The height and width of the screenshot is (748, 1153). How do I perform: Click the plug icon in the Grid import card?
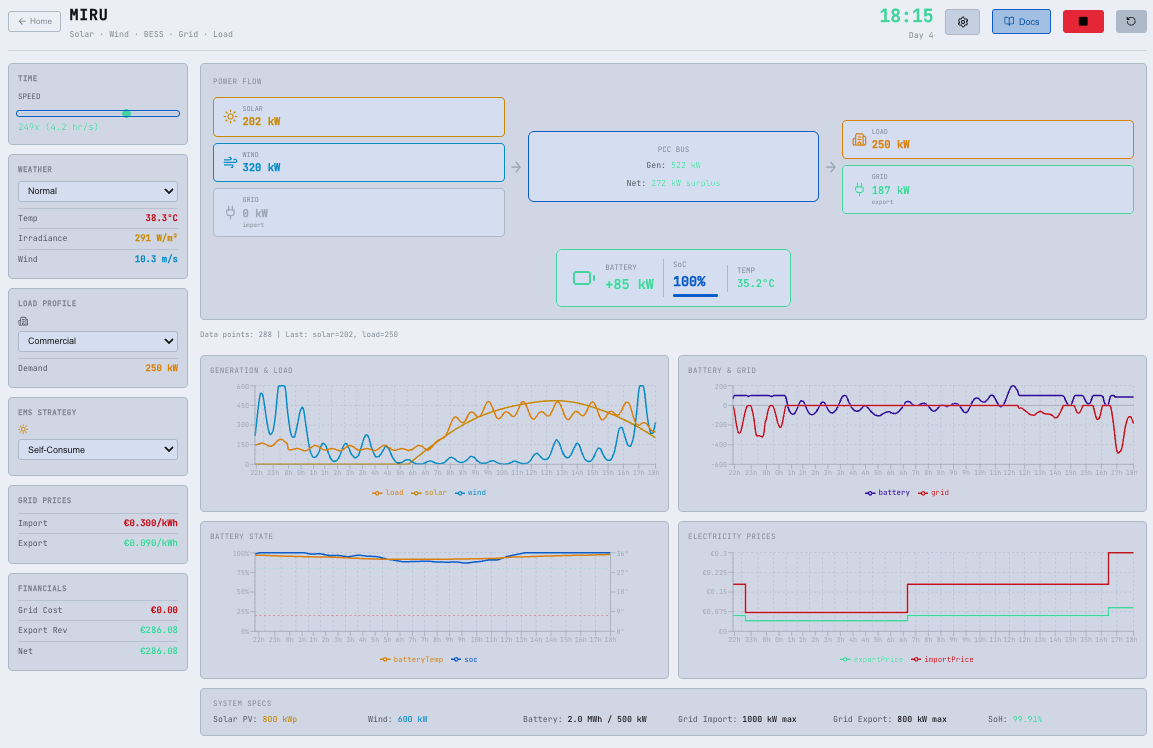point(230,213)
